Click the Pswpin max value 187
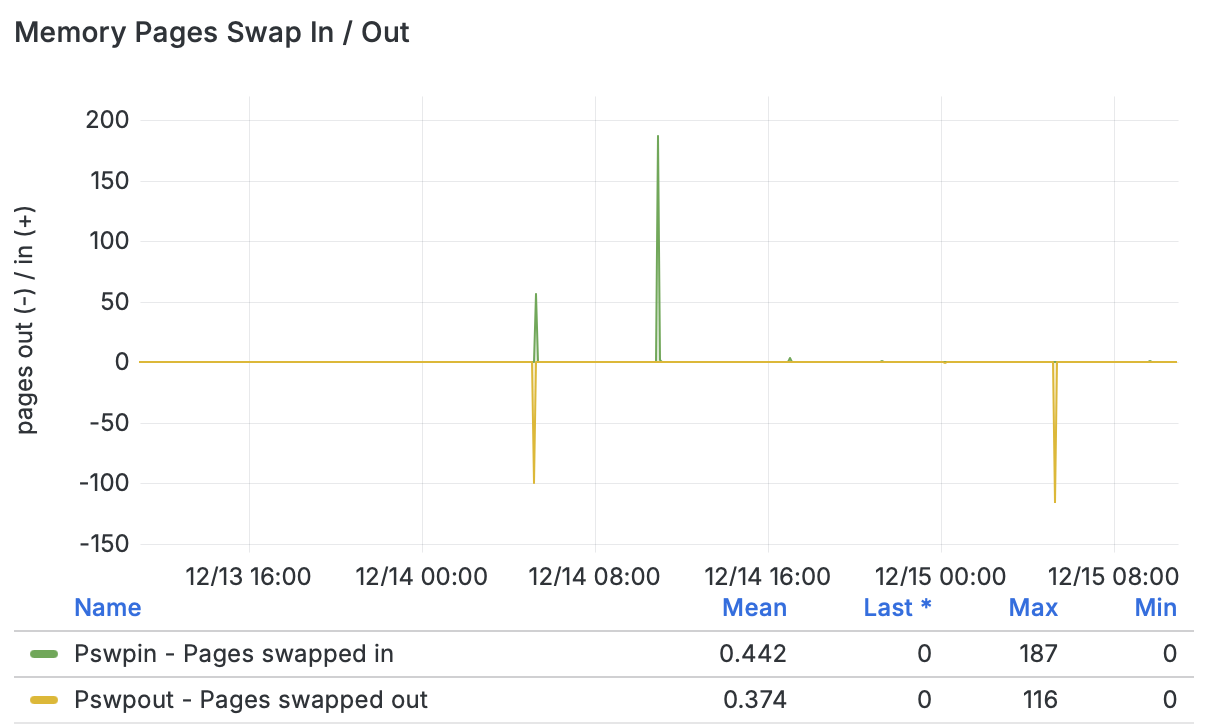The height and width of the screenshot is (728, 1208). (1037, 655)
